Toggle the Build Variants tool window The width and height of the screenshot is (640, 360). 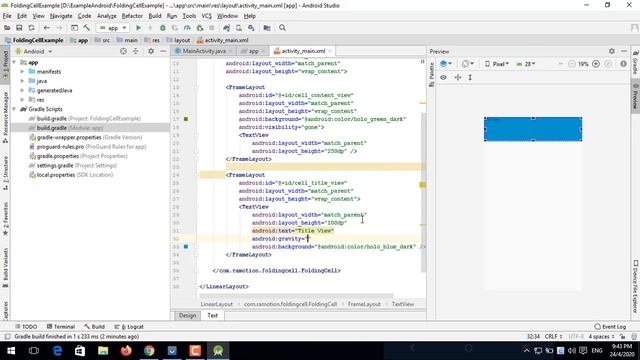5,267
